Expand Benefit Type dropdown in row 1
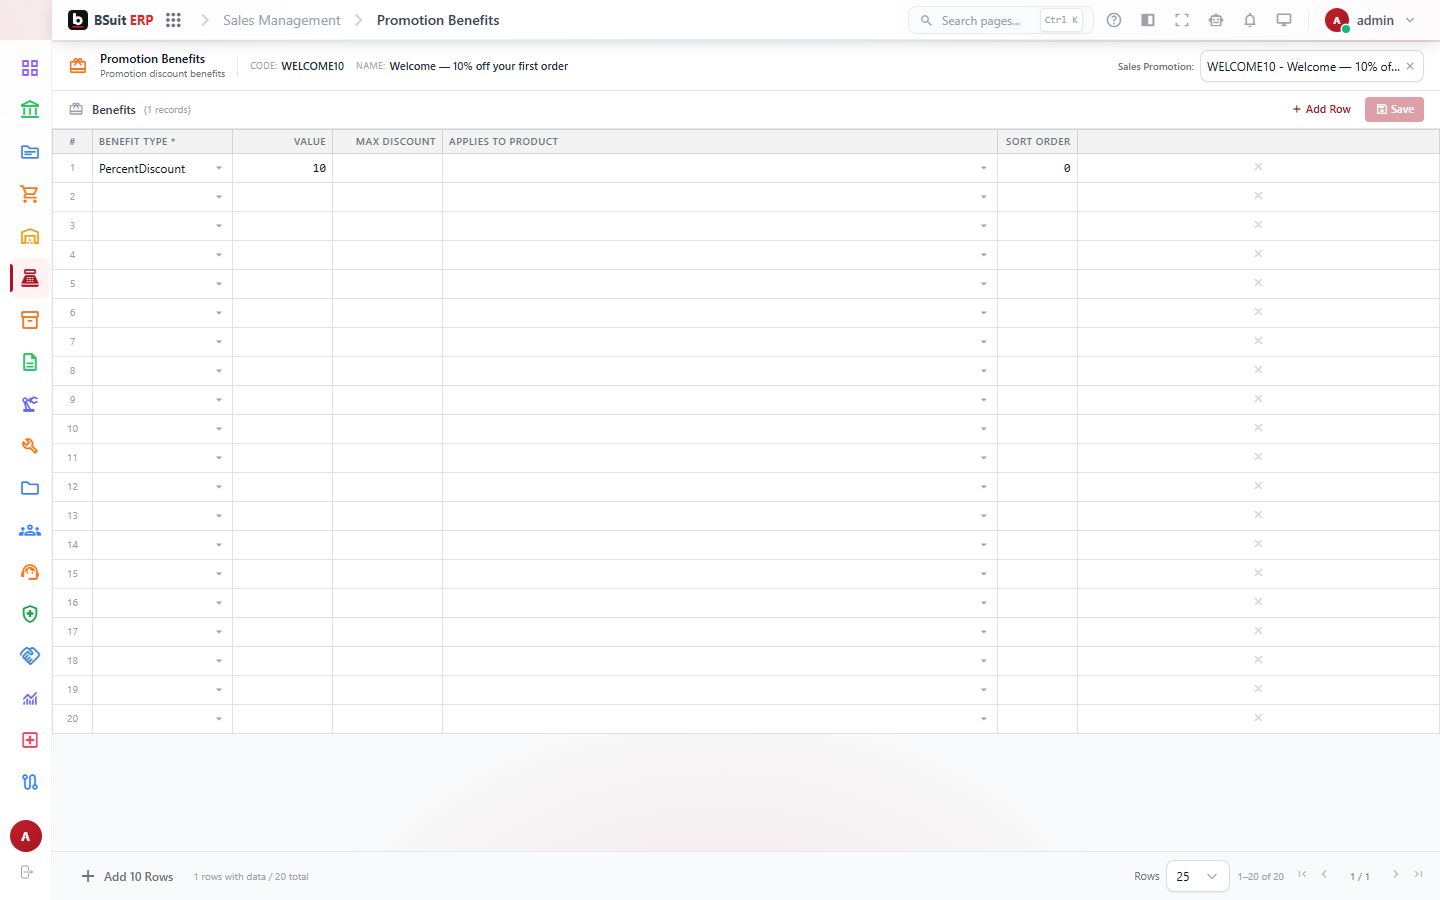The width and height of the screenshot is (1440, 900). (x=219, y=168)
